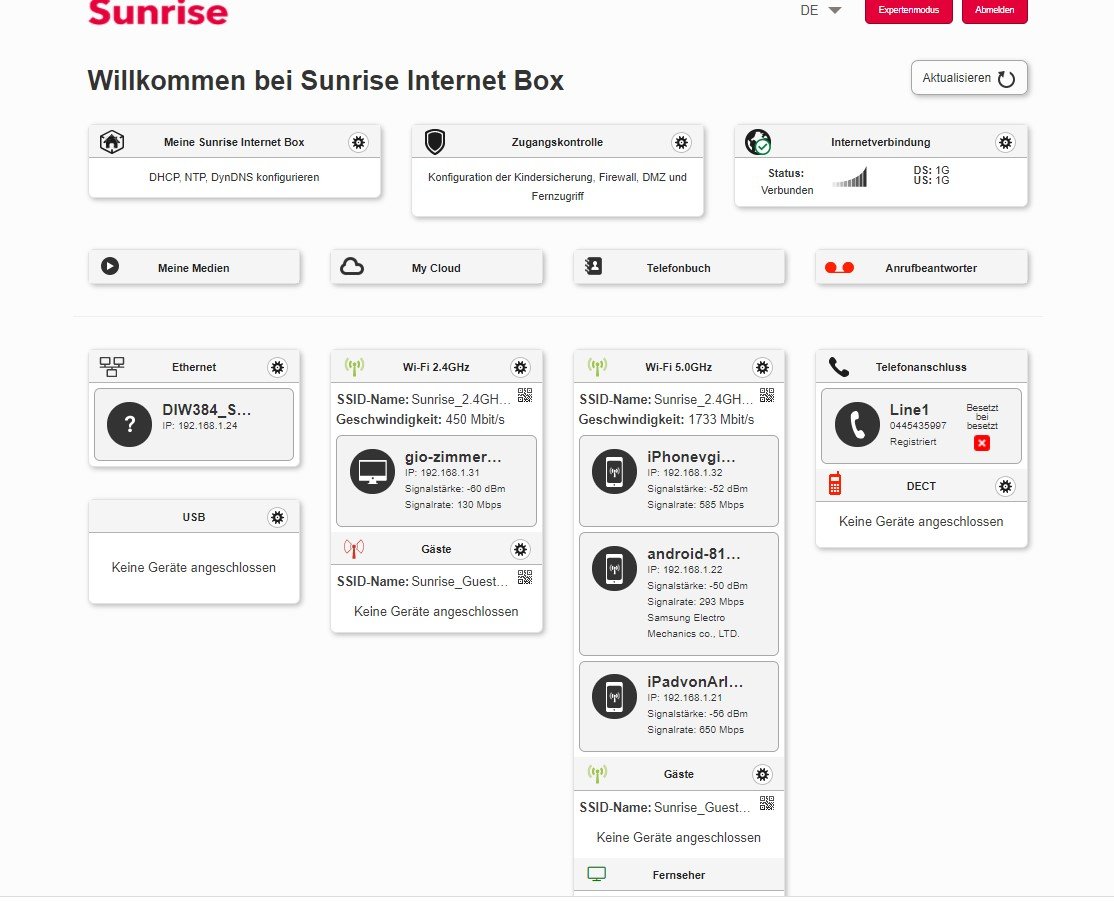1114x902 pixels.
Task: Click the red antenna icon of 2.4GHz Gäste
Action: (x=354, y=548)
